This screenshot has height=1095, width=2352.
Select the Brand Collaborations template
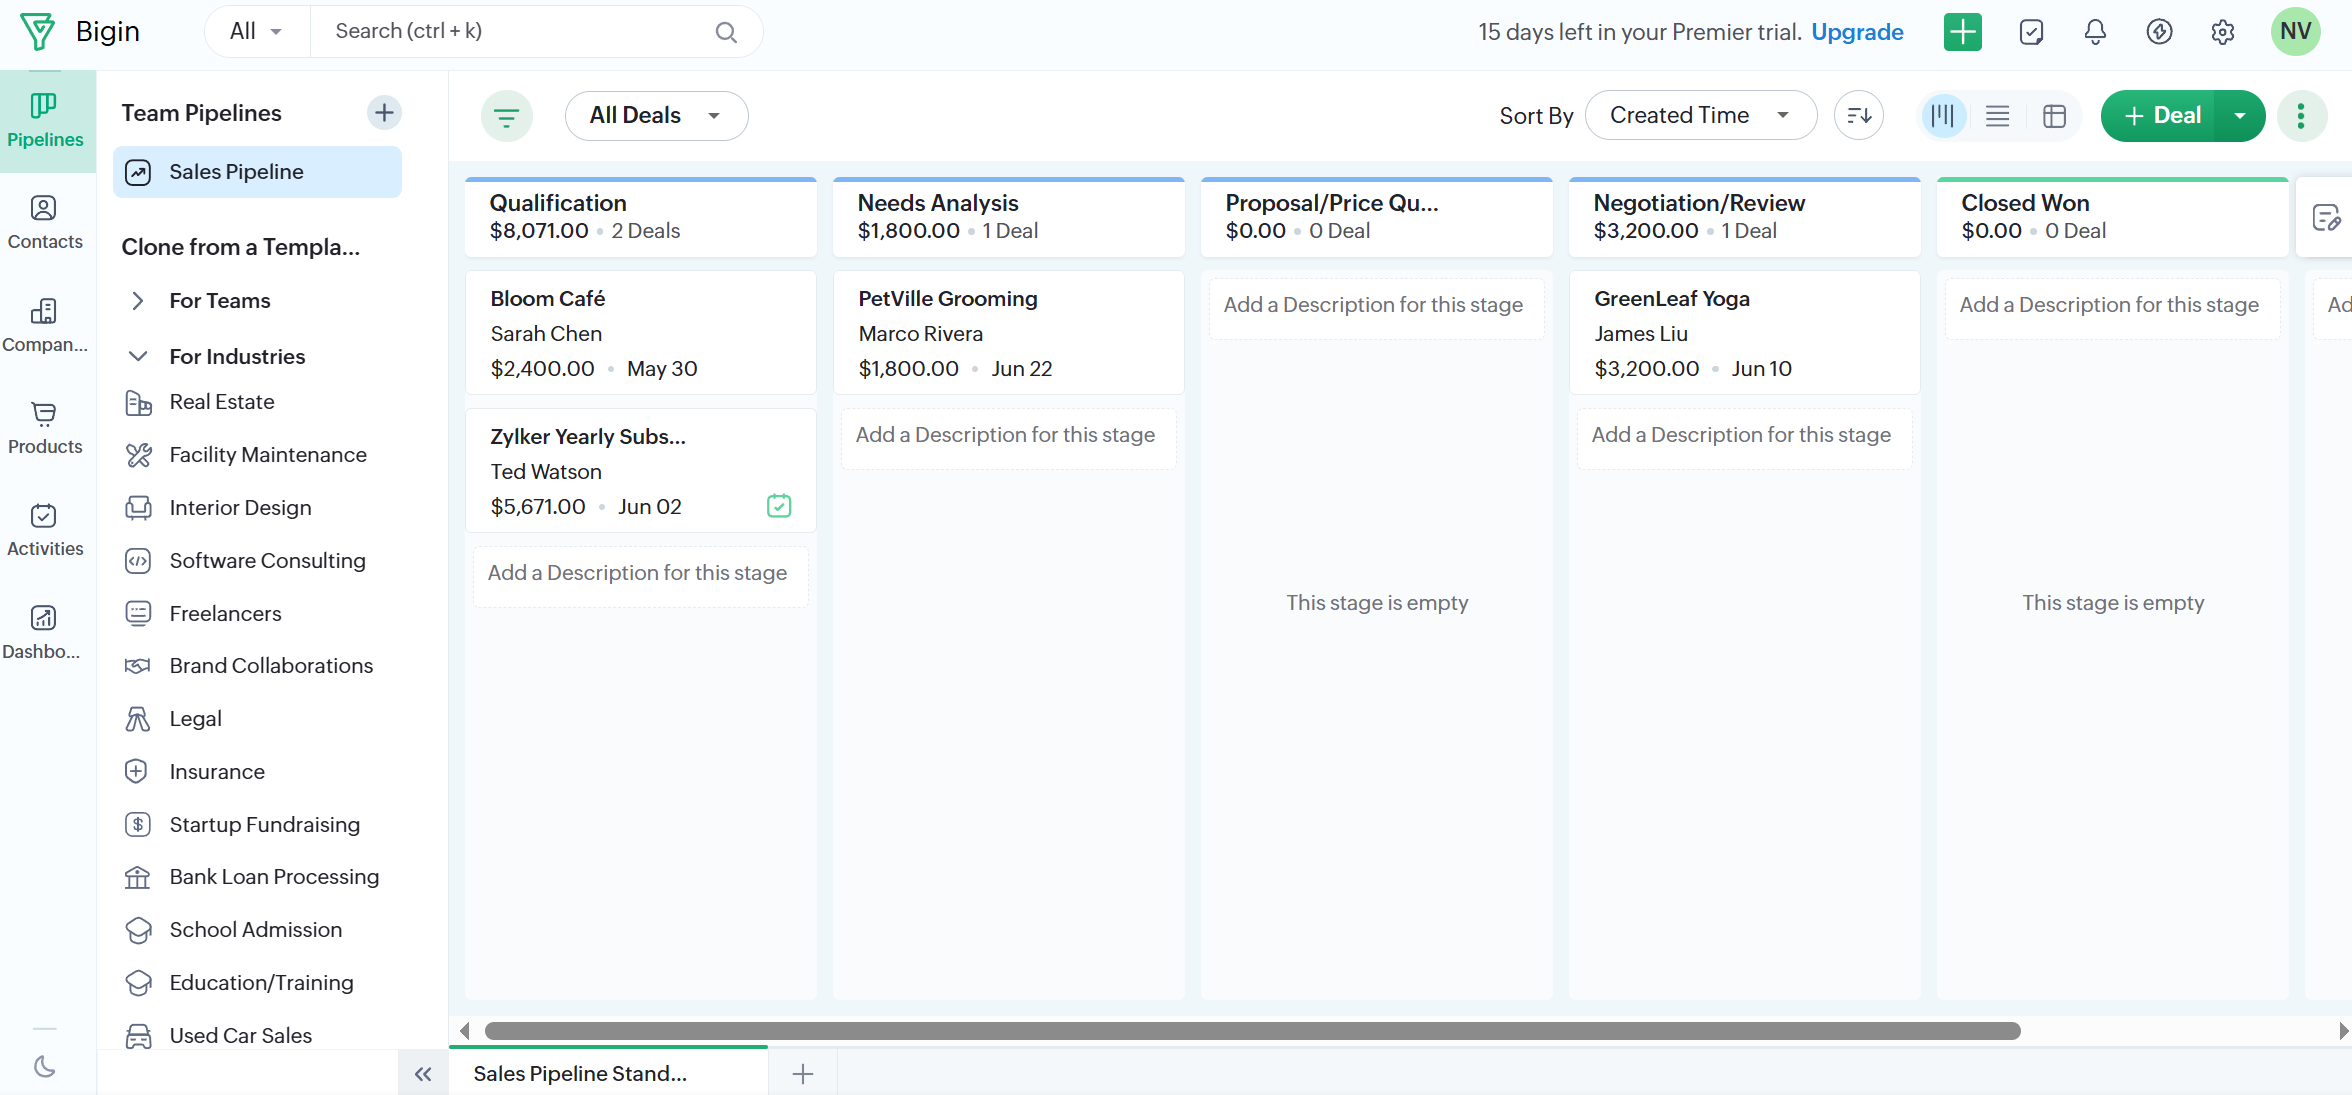[271, 666]
